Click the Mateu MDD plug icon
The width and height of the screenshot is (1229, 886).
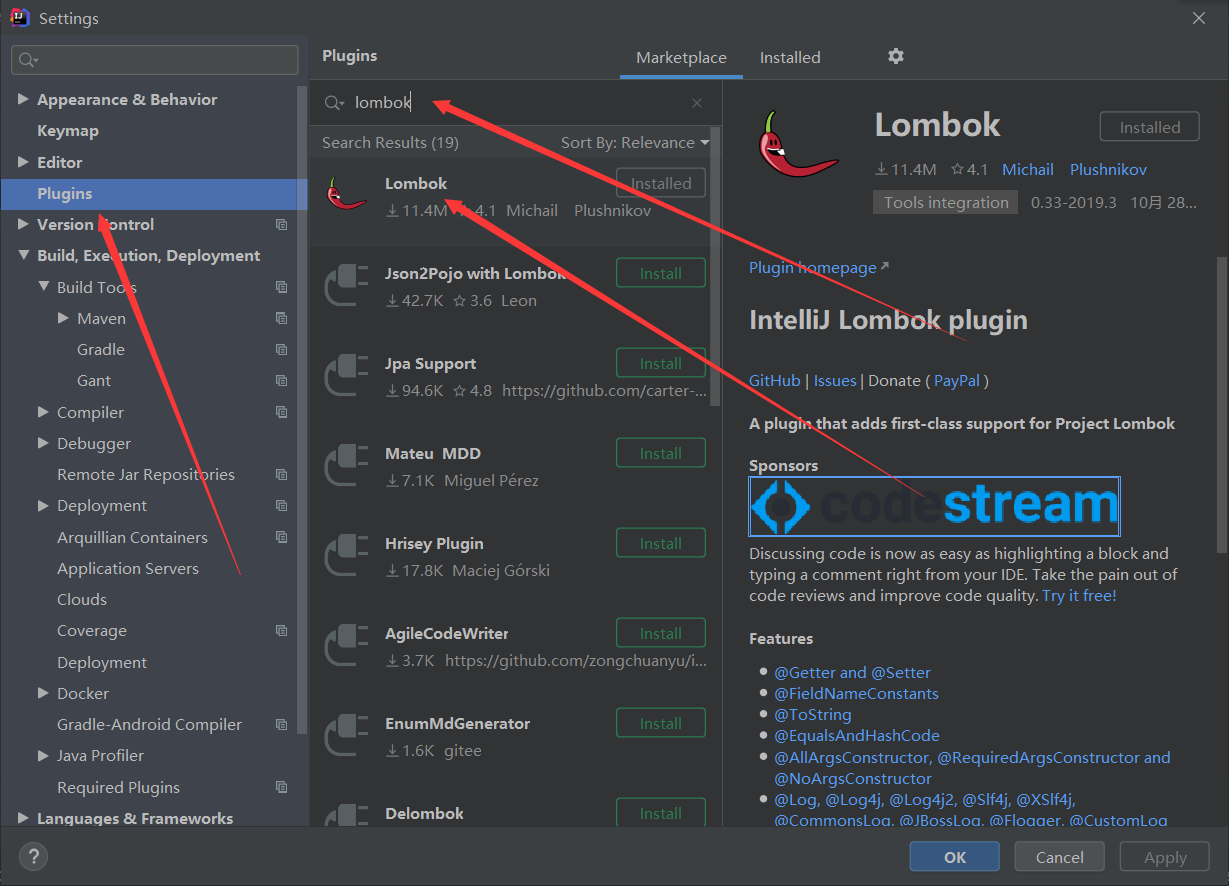(x=347, y=464)
